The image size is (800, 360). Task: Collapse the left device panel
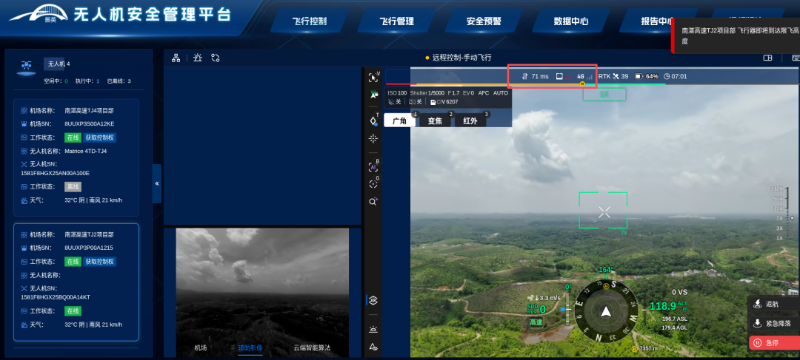tap(157, 184)
